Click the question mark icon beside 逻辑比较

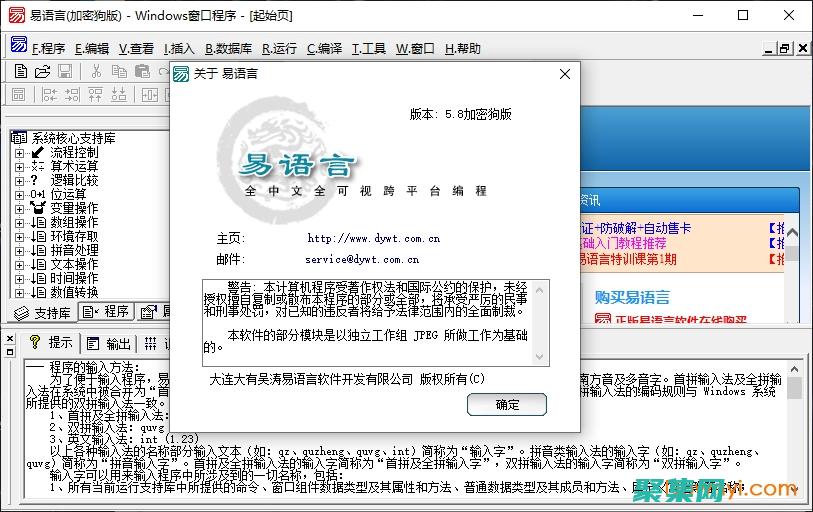(x=34, y=181)
